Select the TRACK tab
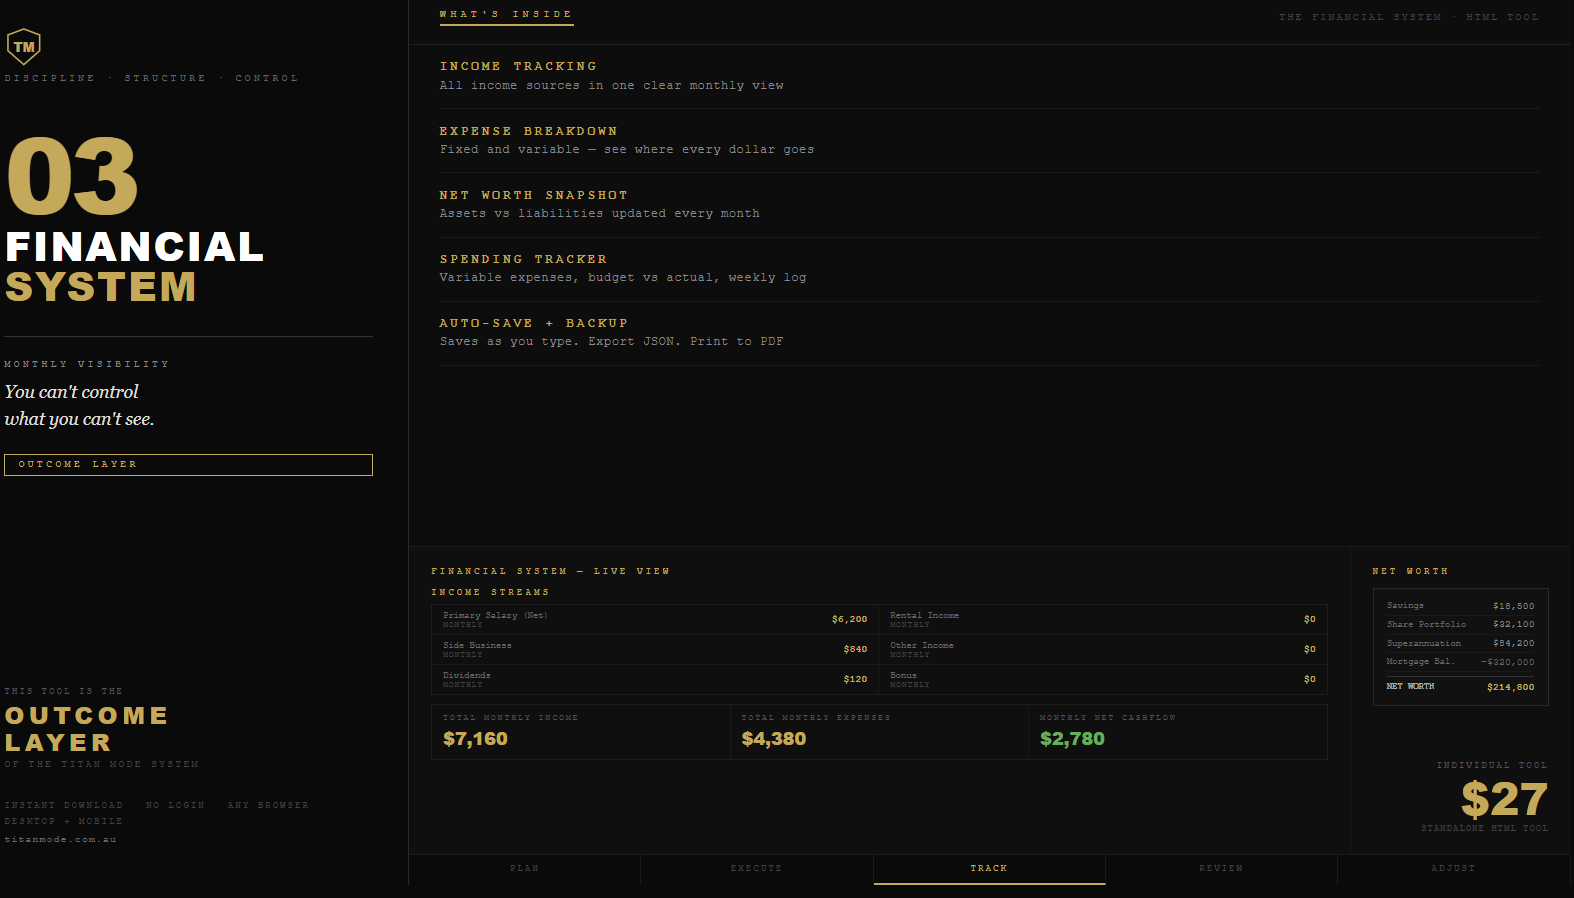Image resolution: width=1574 pixels, height=898 pixels. pos(989,869)
